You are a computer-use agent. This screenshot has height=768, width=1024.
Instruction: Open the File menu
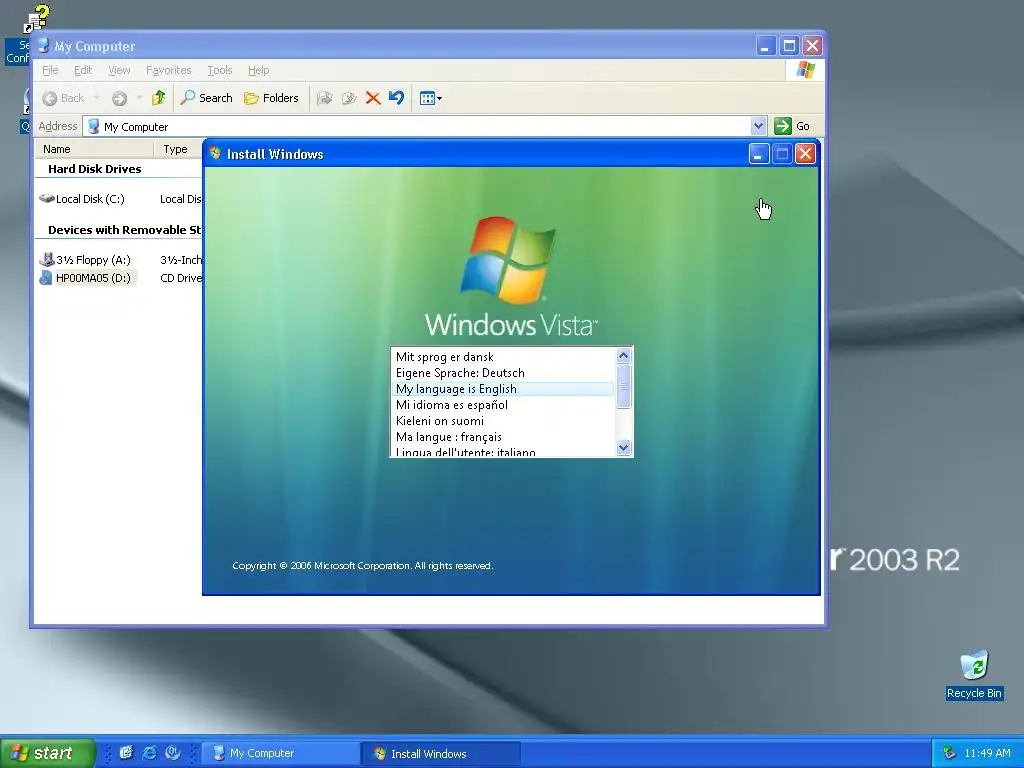point(50,70)
